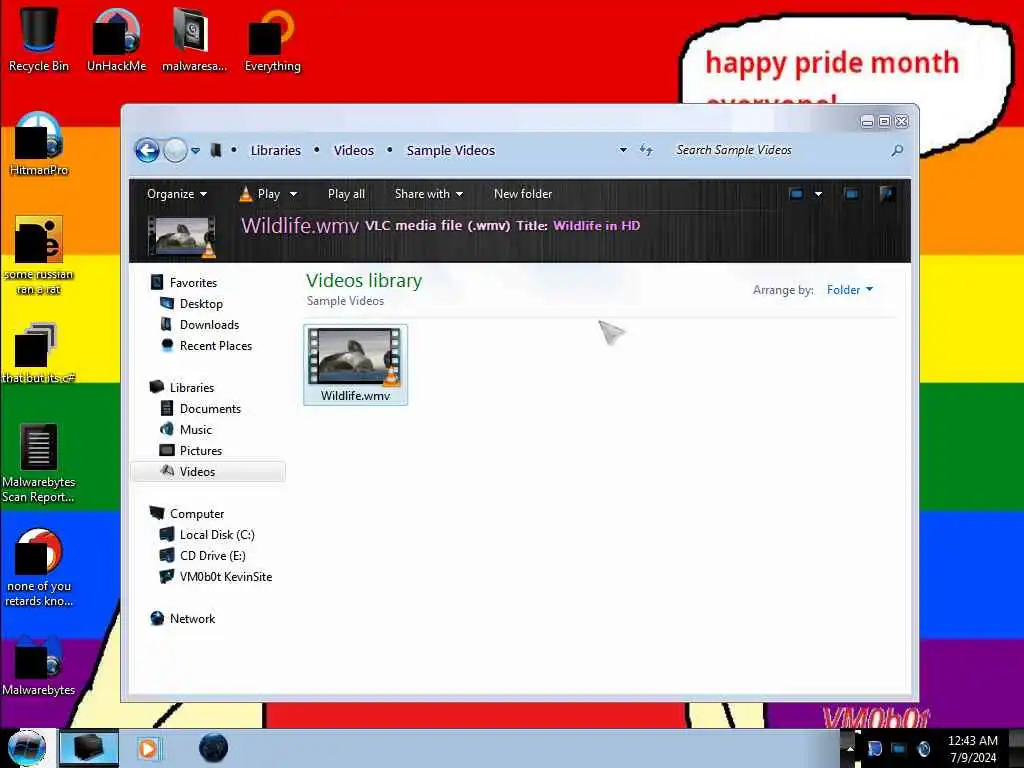The image size is (1024, 768).
Task: Click the globe taskbar icon
Action: pyautogui.click(x=214, y=748)
